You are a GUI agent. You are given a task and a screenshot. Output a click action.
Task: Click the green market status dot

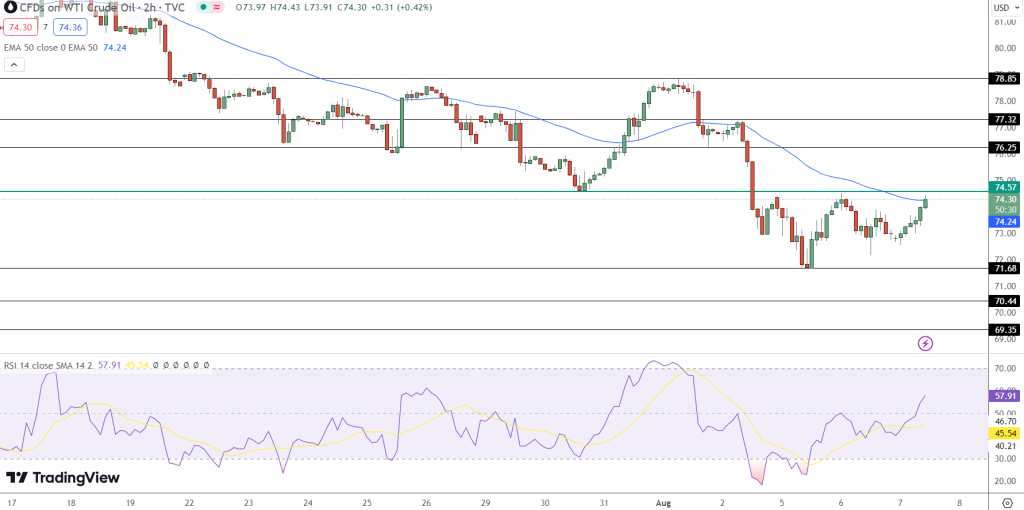click(x=203, y=7)
